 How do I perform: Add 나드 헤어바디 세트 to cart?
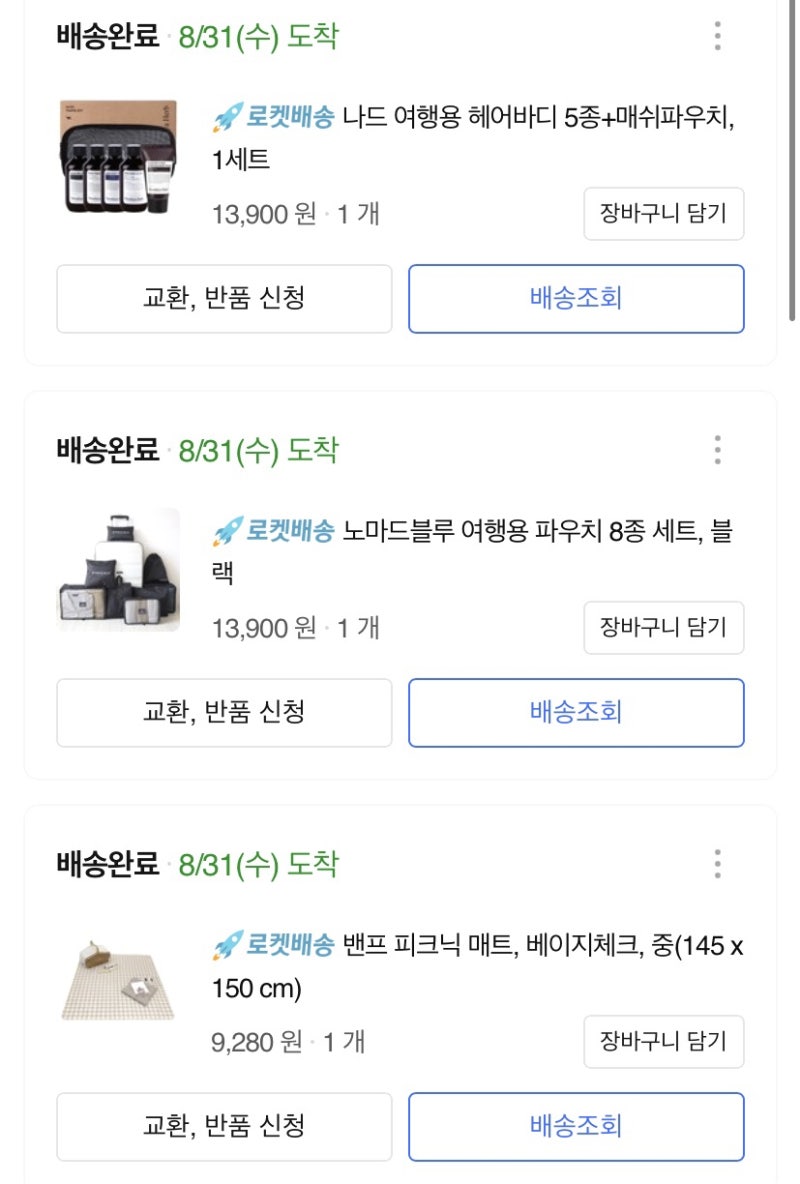(x=663, y=213)
